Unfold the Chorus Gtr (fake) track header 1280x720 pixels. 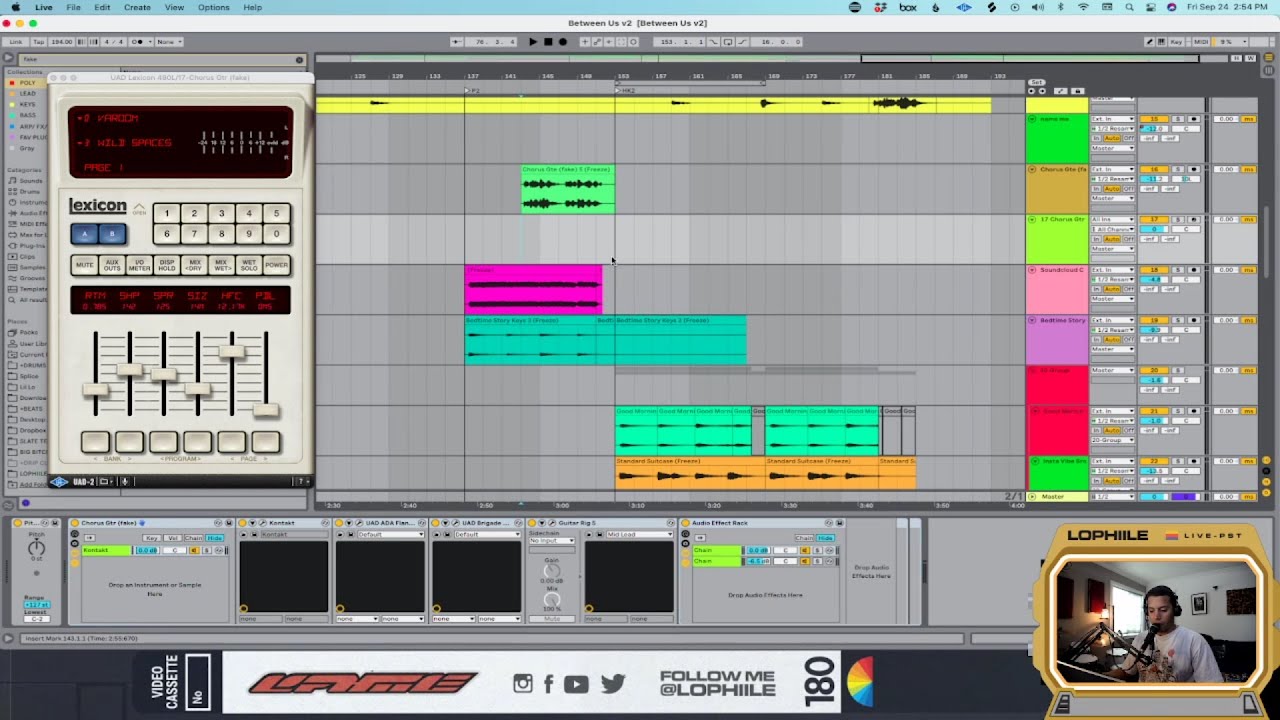1032,169
